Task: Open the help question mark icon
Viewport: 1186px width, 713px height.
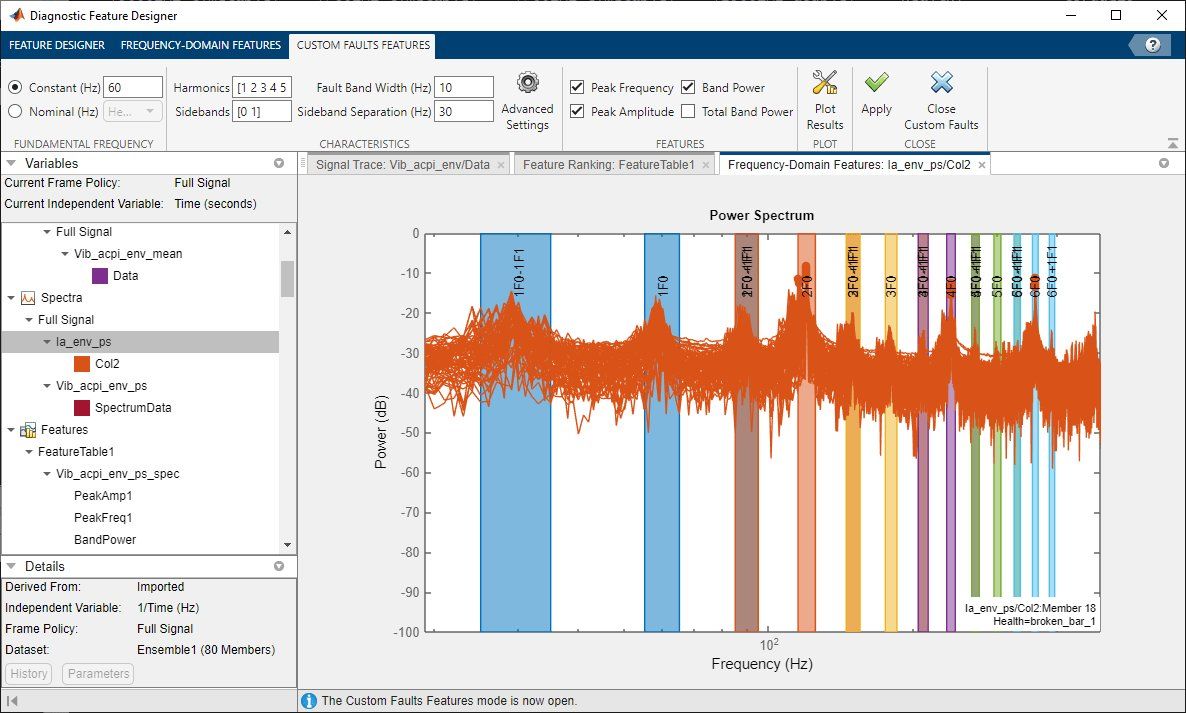Action: pyautogui.click(x=1153, y=45)
